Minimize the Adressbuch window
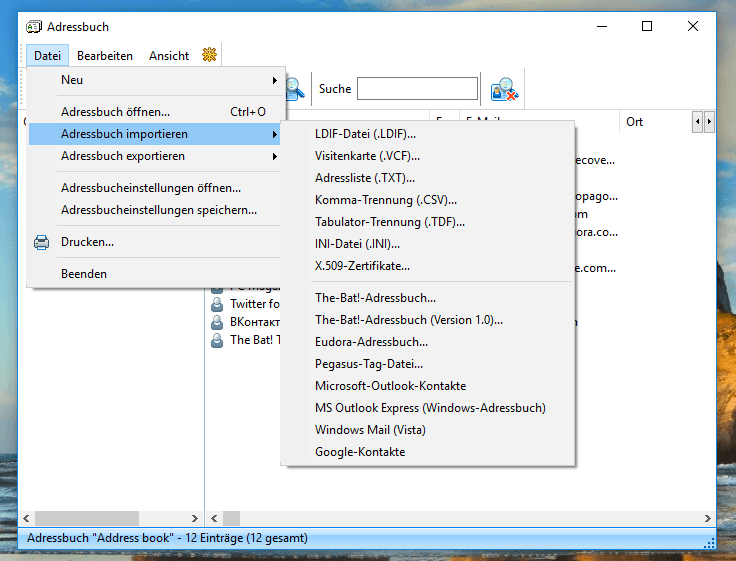 (602, 26)
